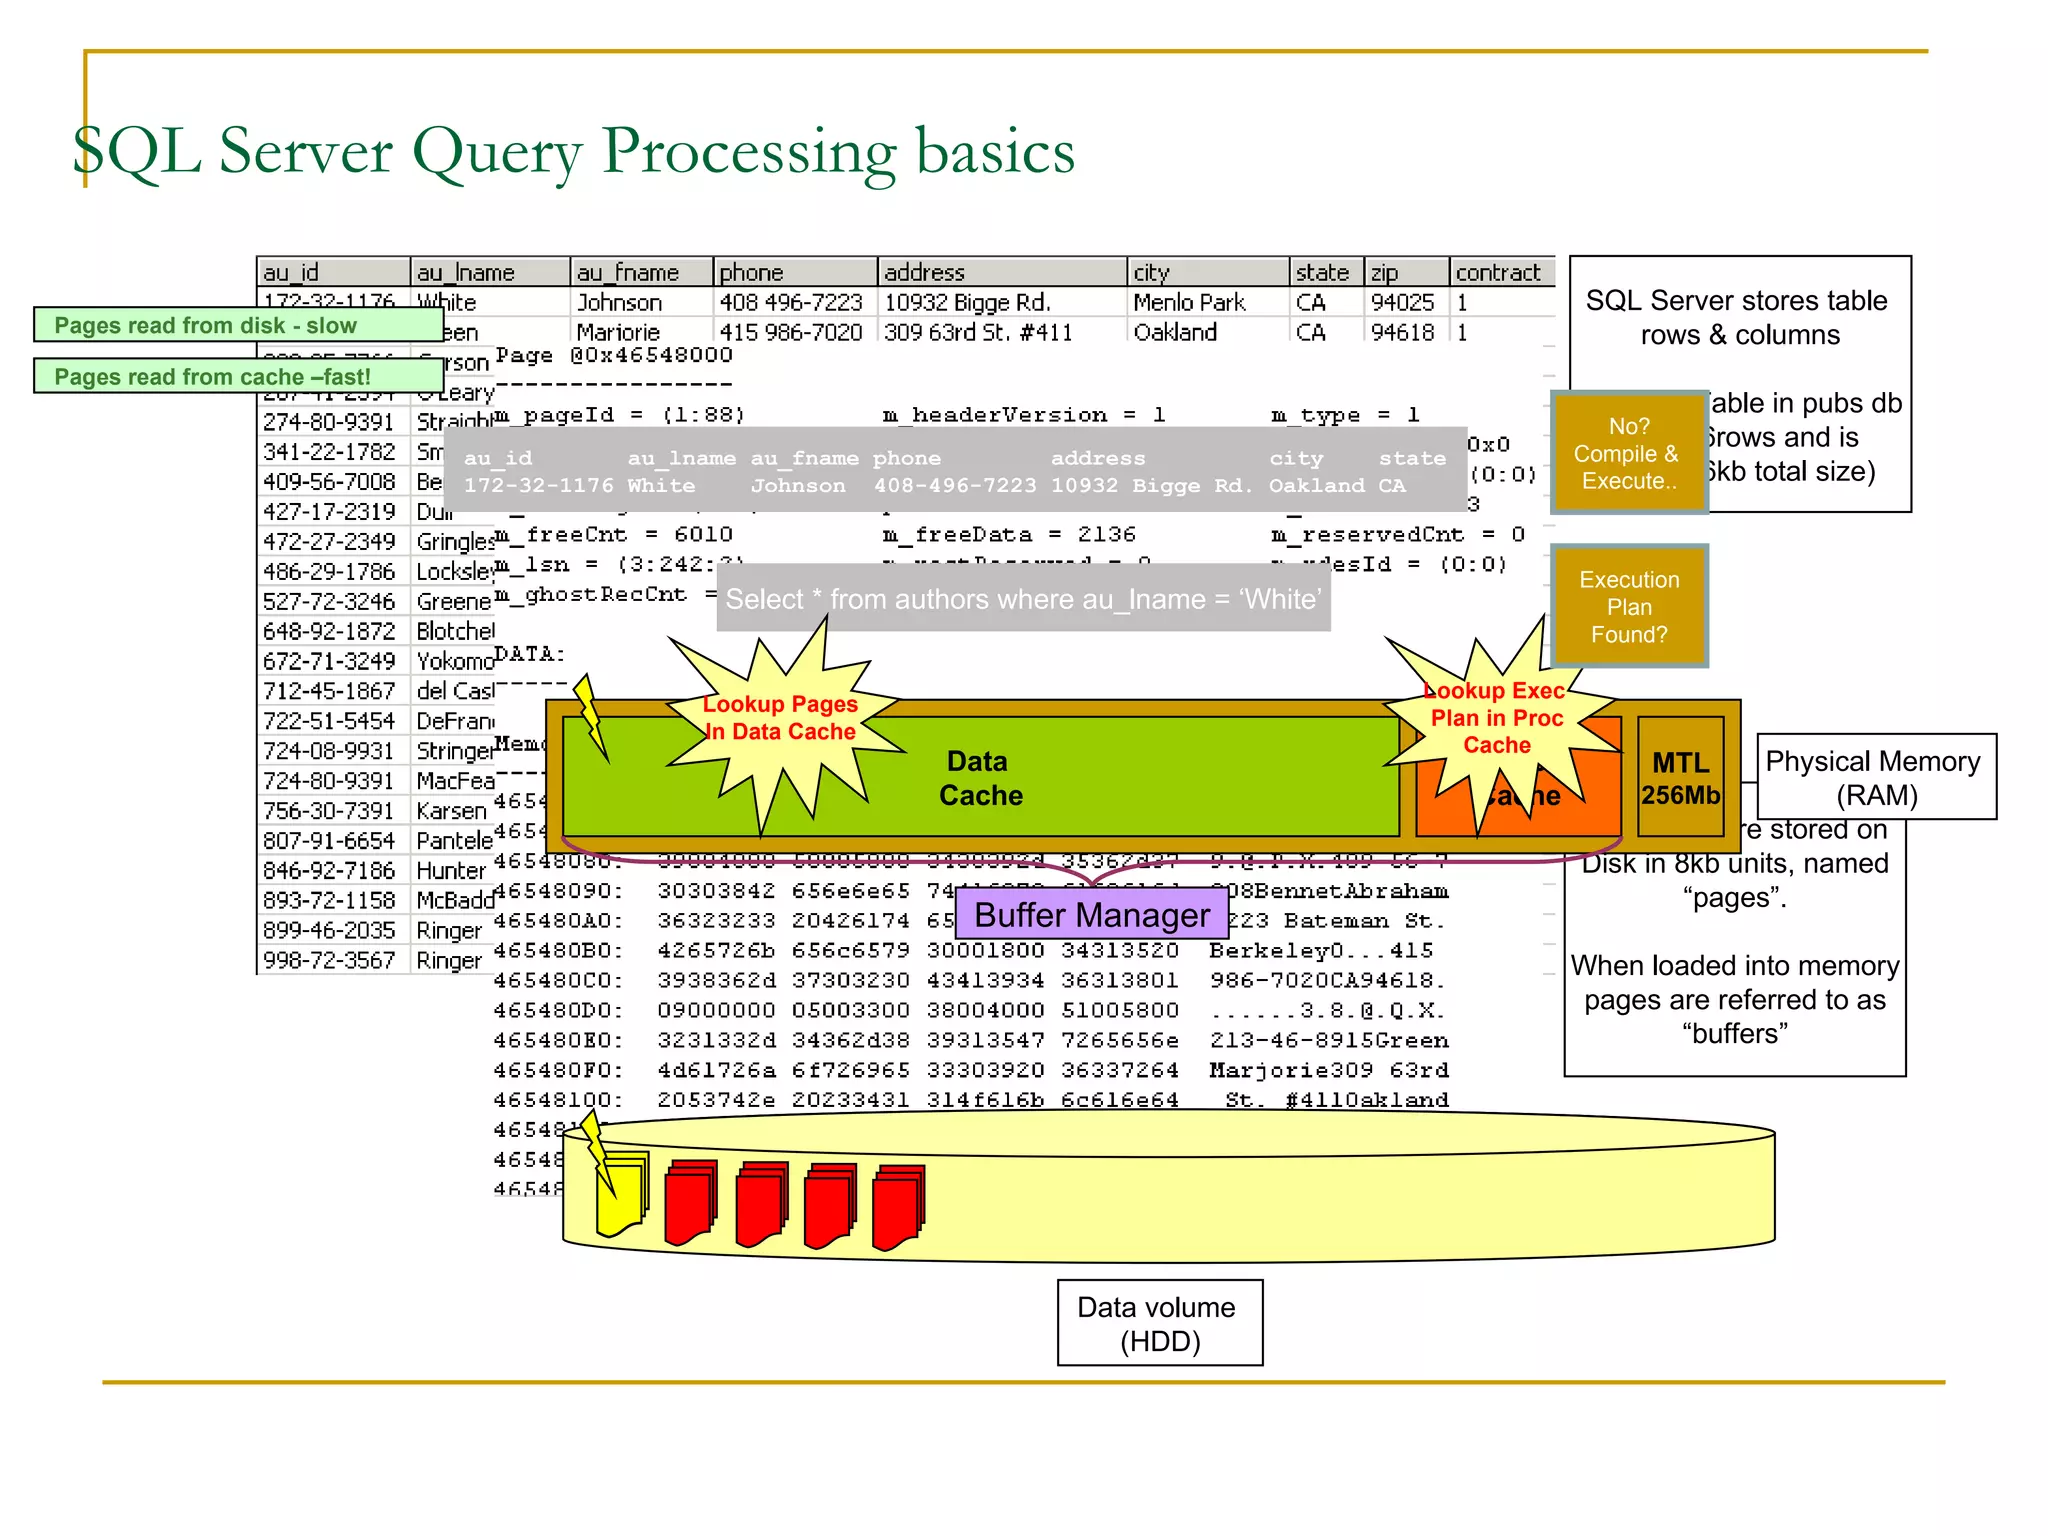Click the MTL 256Mb block
Image resolution: width=2048 pixels, height=1536 pixels.
point(1680,778)
